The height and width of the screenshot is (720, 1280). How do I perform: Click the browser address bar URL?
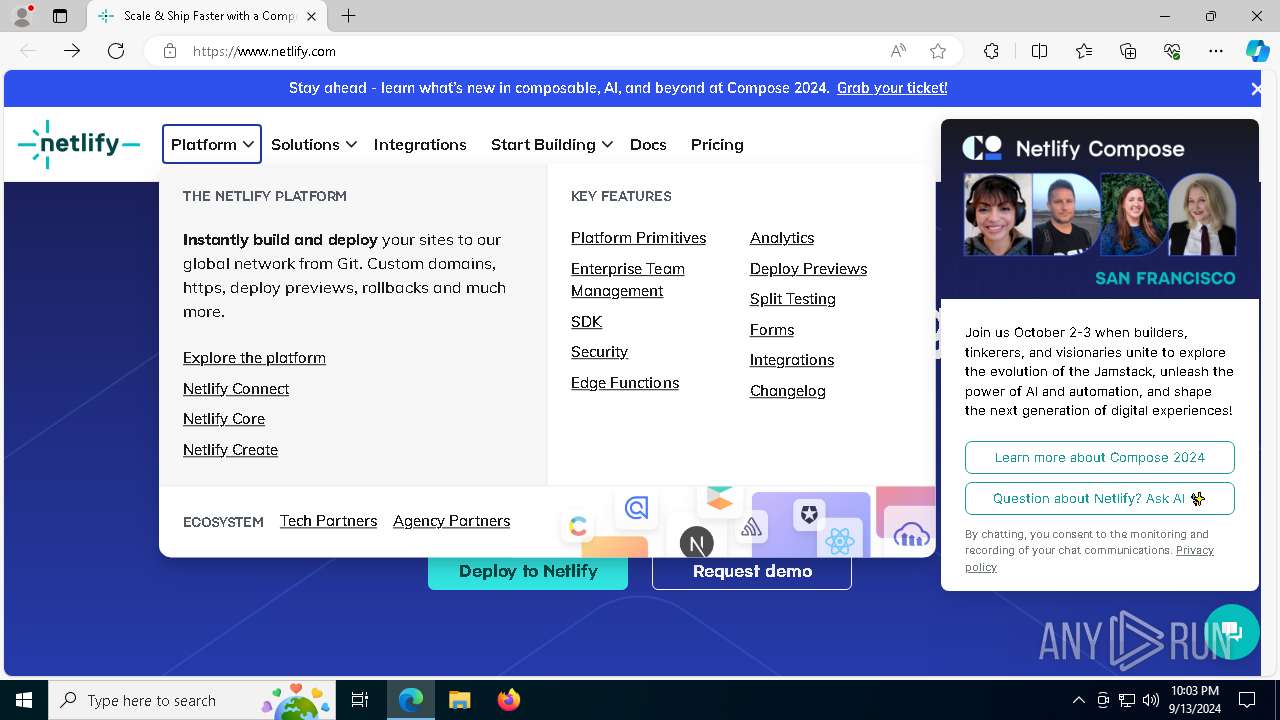pyautogui.click(x=264, y=51)
